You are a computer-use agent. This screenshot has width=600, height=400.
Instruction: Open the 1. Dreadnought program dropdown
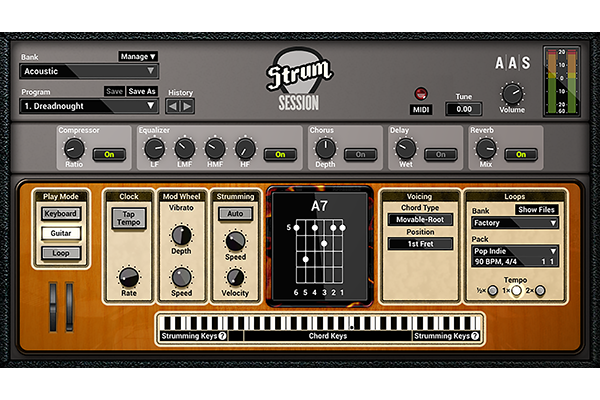pyautogui.click(x=89, y=106)
